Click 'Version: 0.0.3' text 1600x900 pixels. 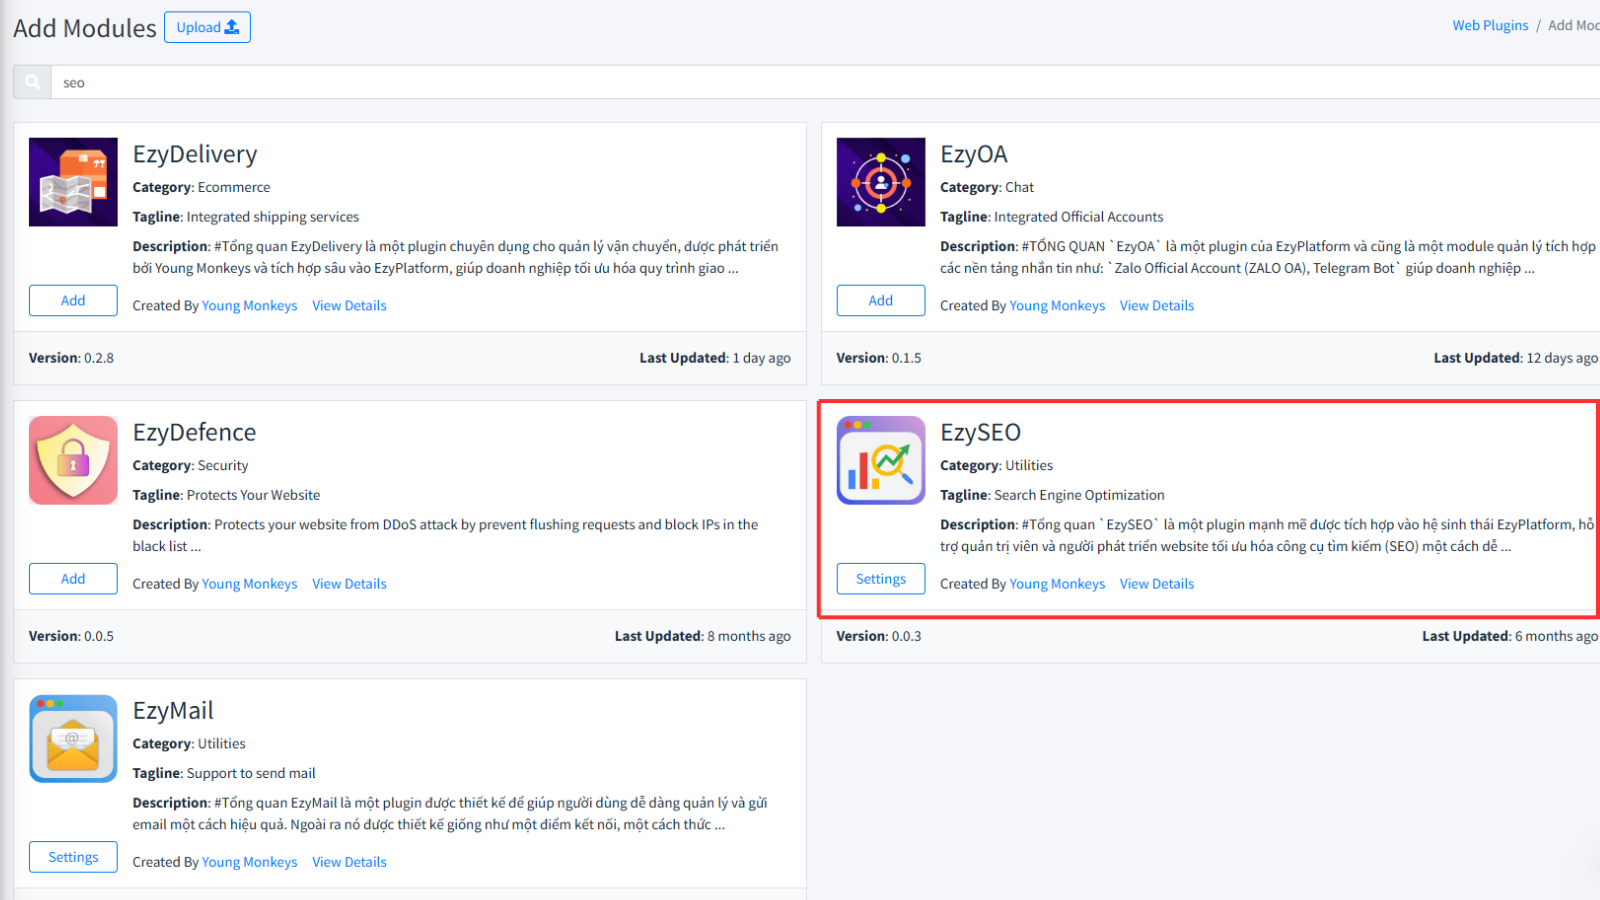tap(879, 635)
